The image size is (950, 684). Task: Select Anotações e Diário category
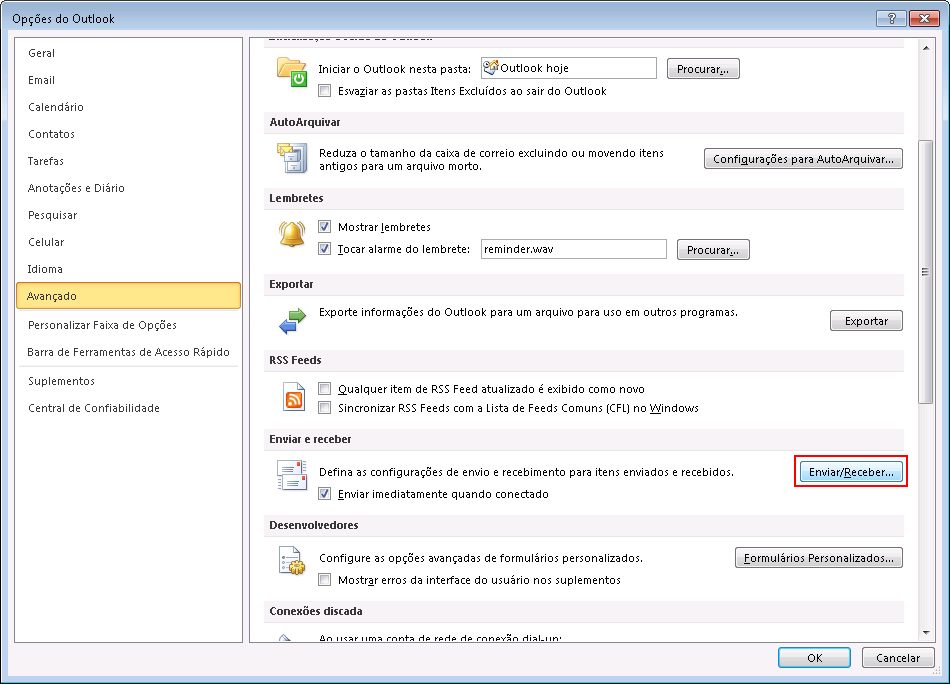128,188
